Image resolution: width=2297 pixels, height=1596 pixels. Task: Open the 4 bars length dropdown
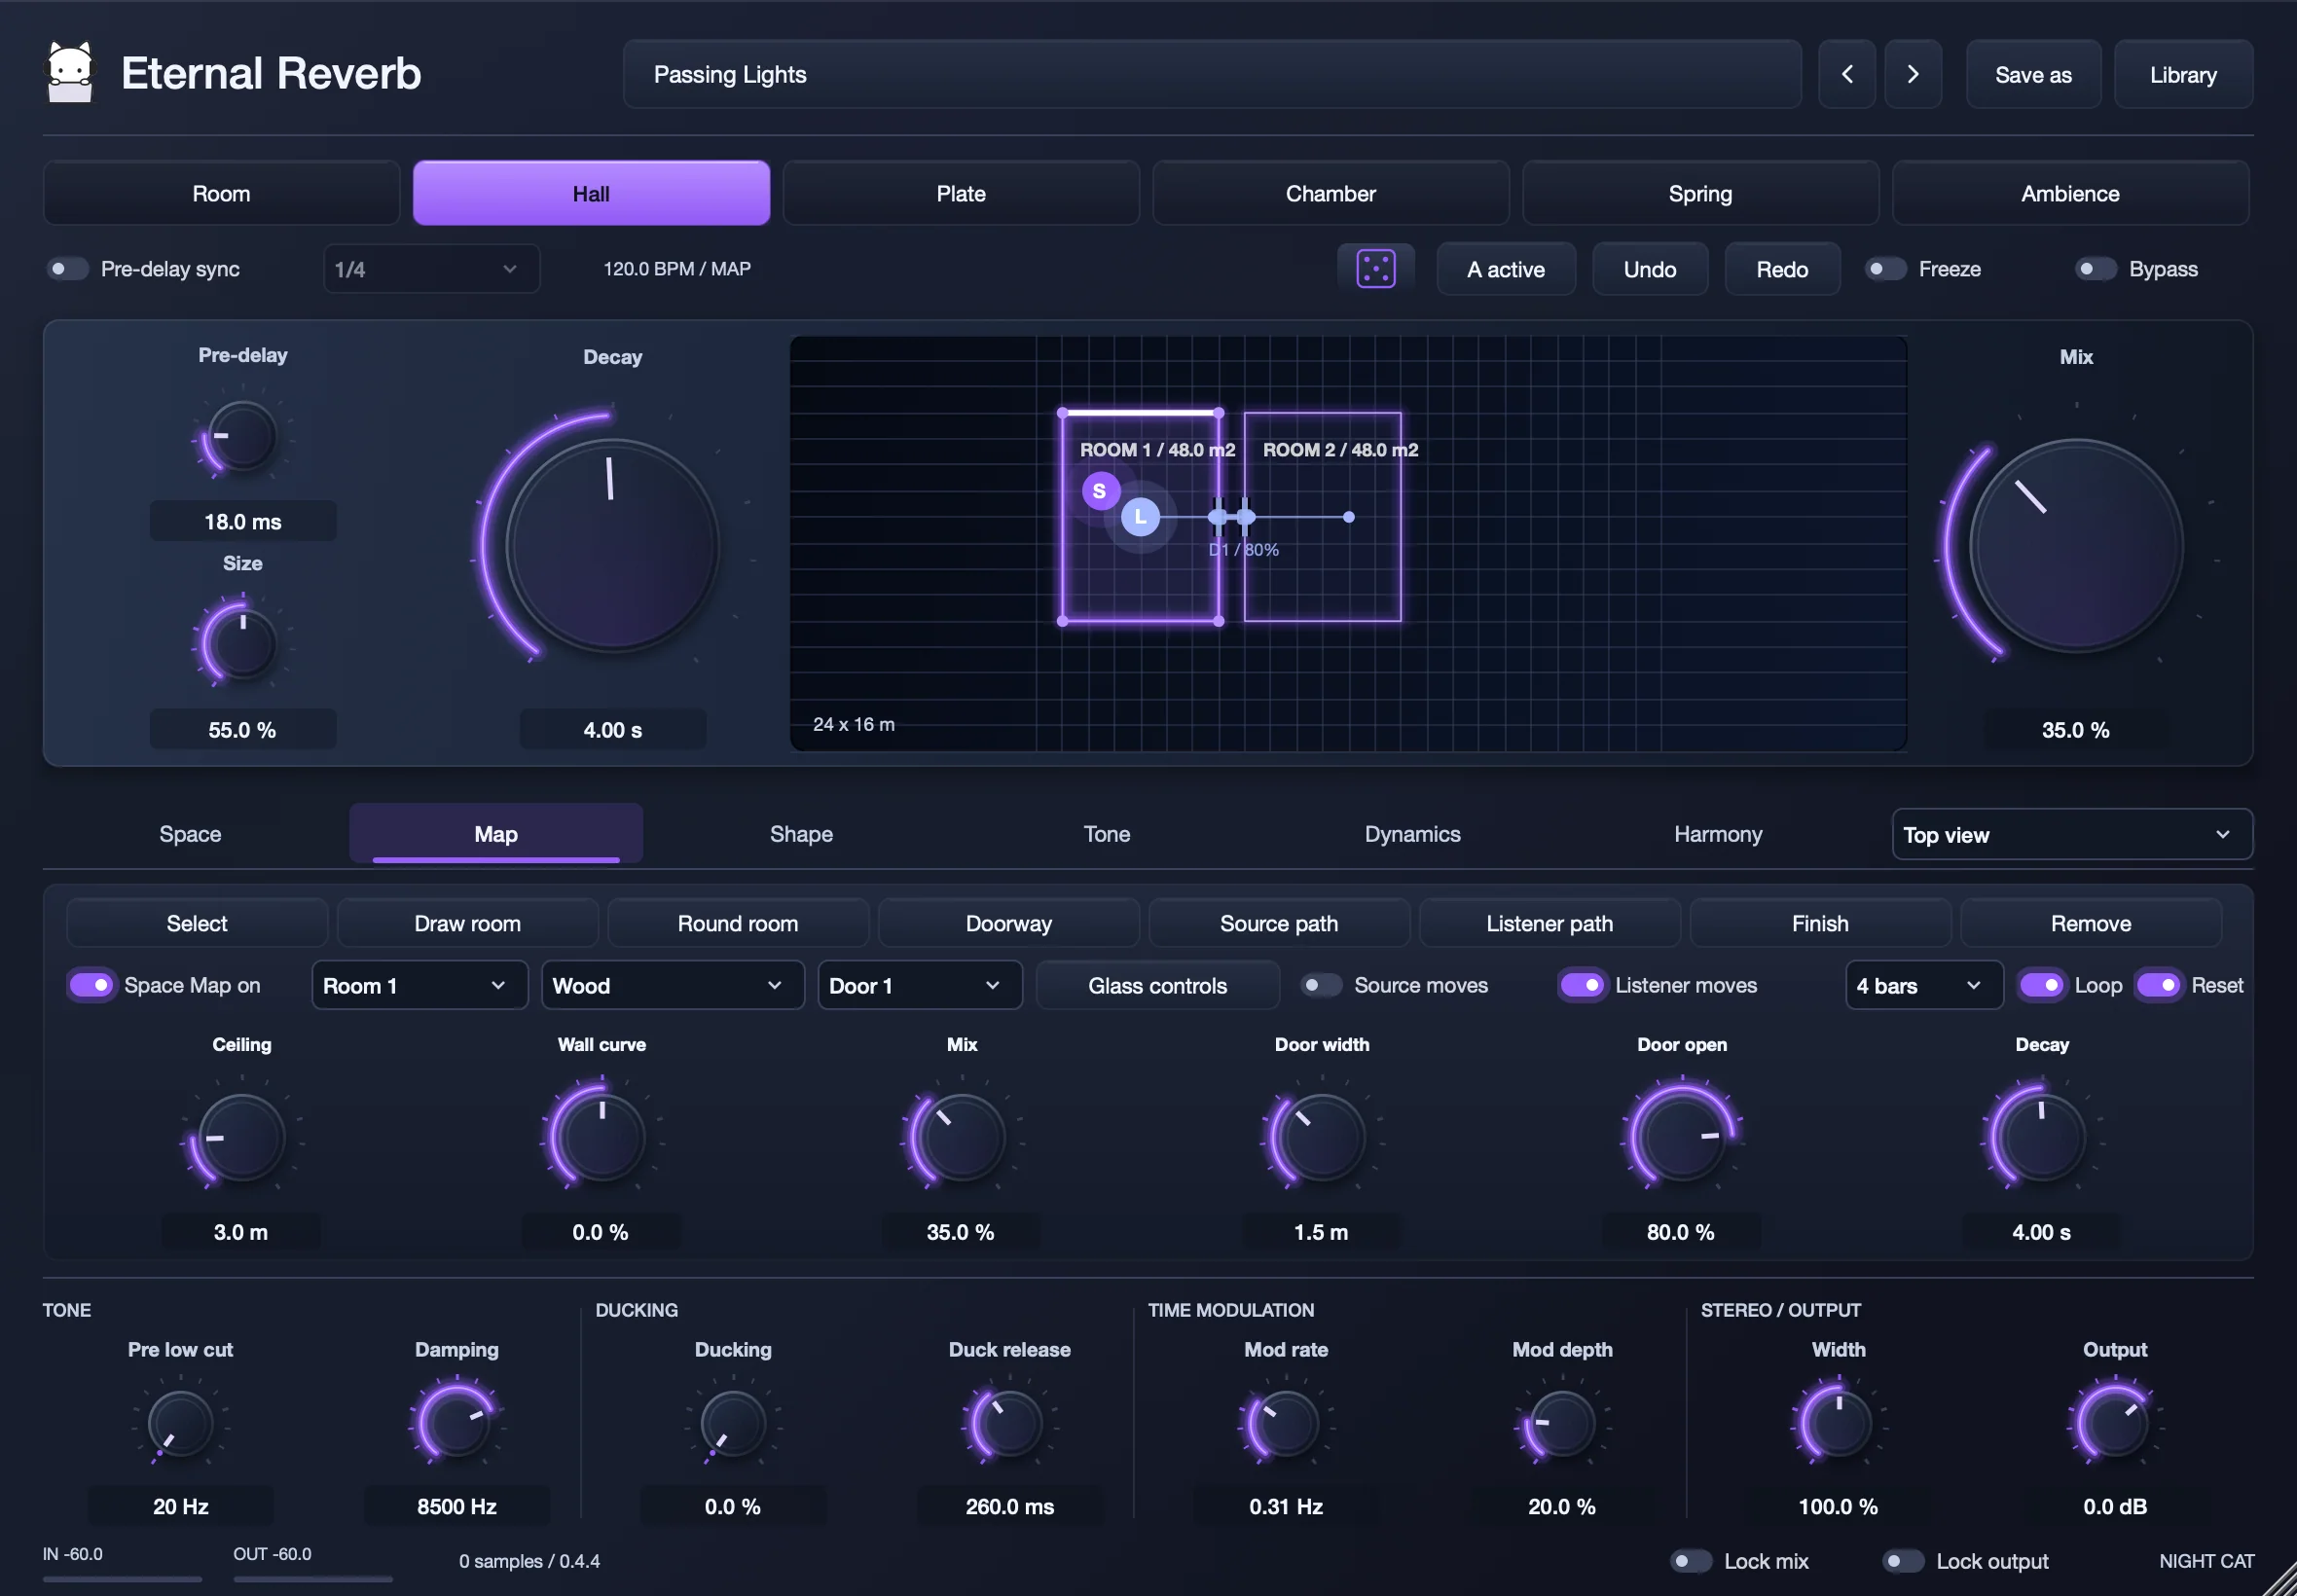click(1923, 985)
